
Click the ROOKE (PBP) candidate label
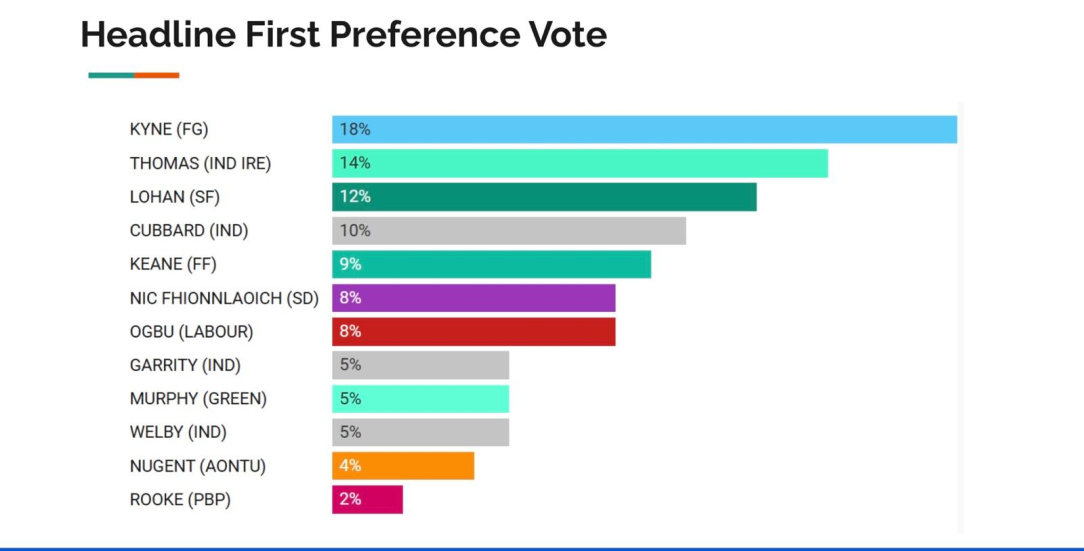click(x=180, y=500)
